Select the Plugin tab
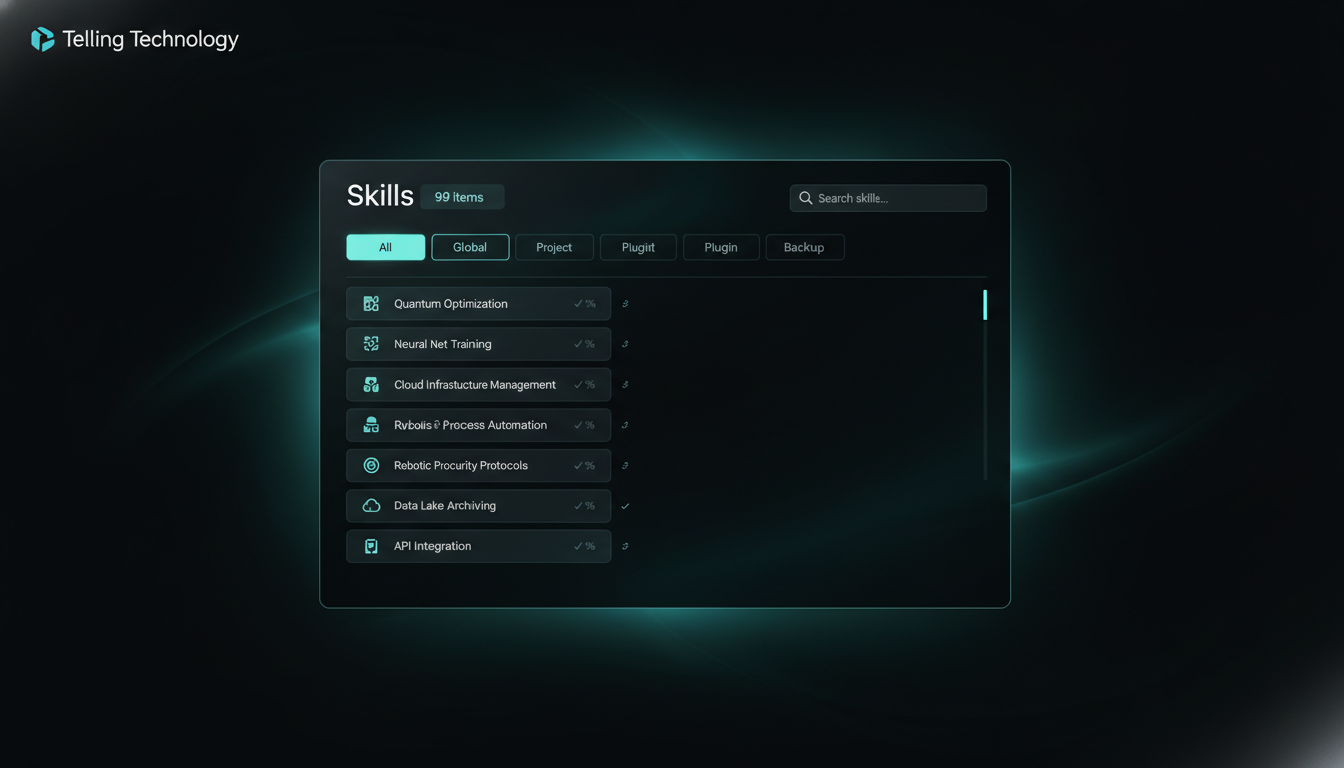 point(721,247)
